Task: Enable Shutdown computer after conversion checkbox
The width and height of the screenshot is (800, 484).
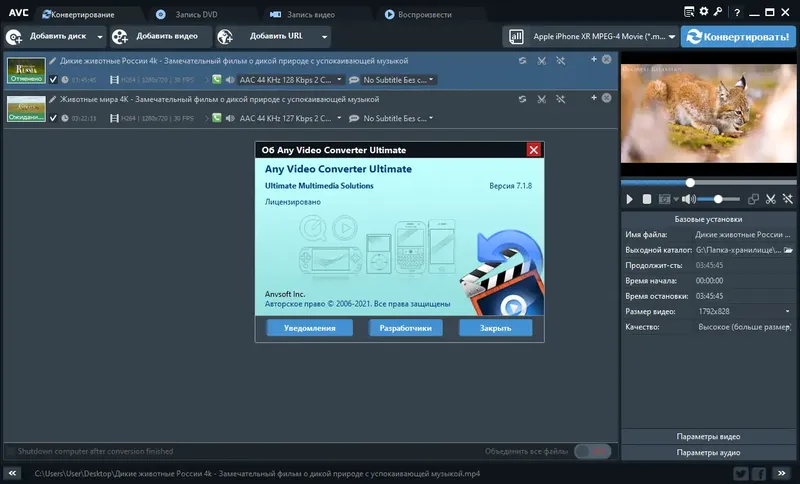Action: 11,451
